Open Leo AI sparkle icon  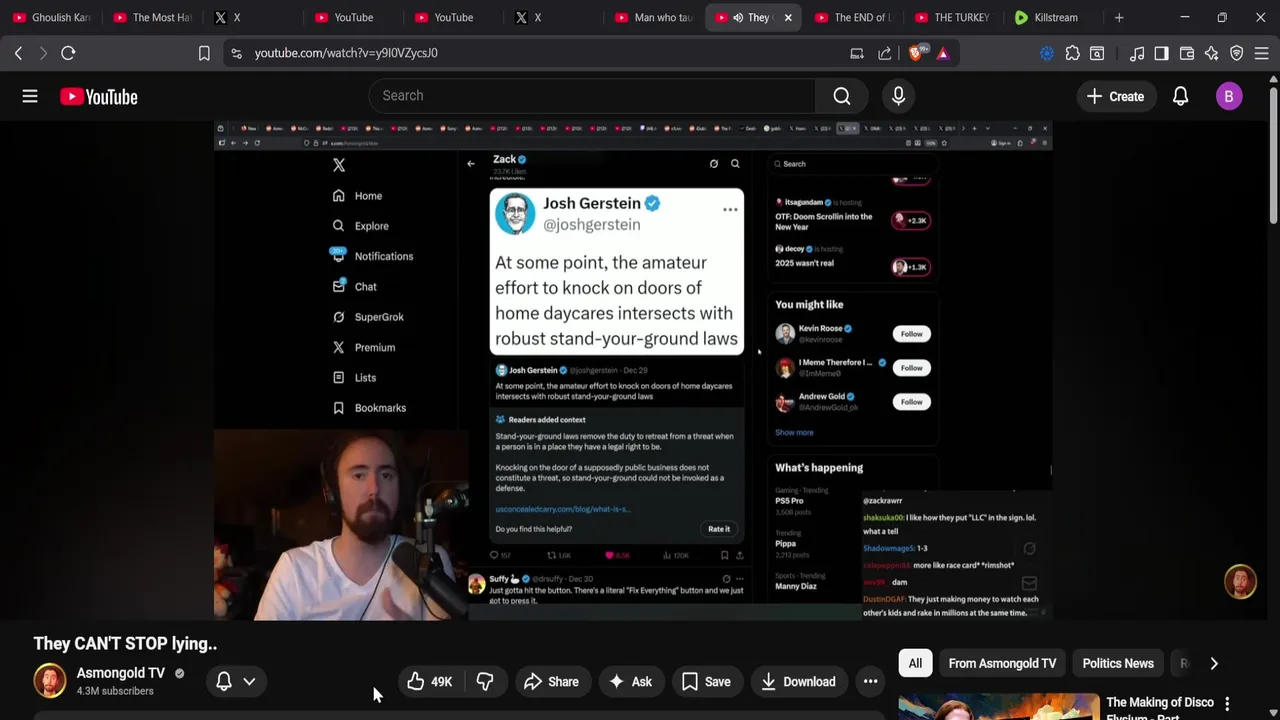[1212, 53]
